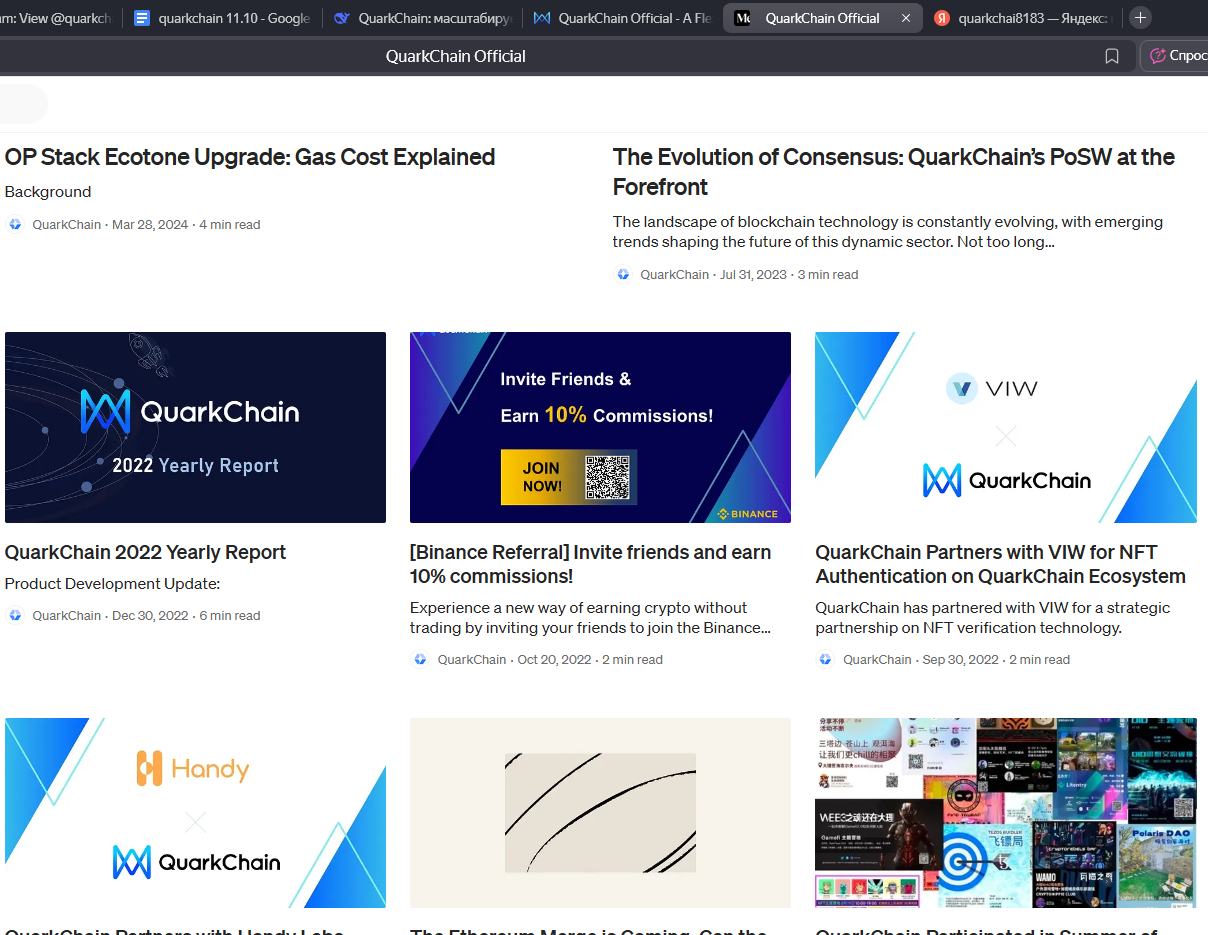Click the VIW partnership description text
Image resolution: width=1208 pixels, height=935 pixels.
click(x=993, y=618)
